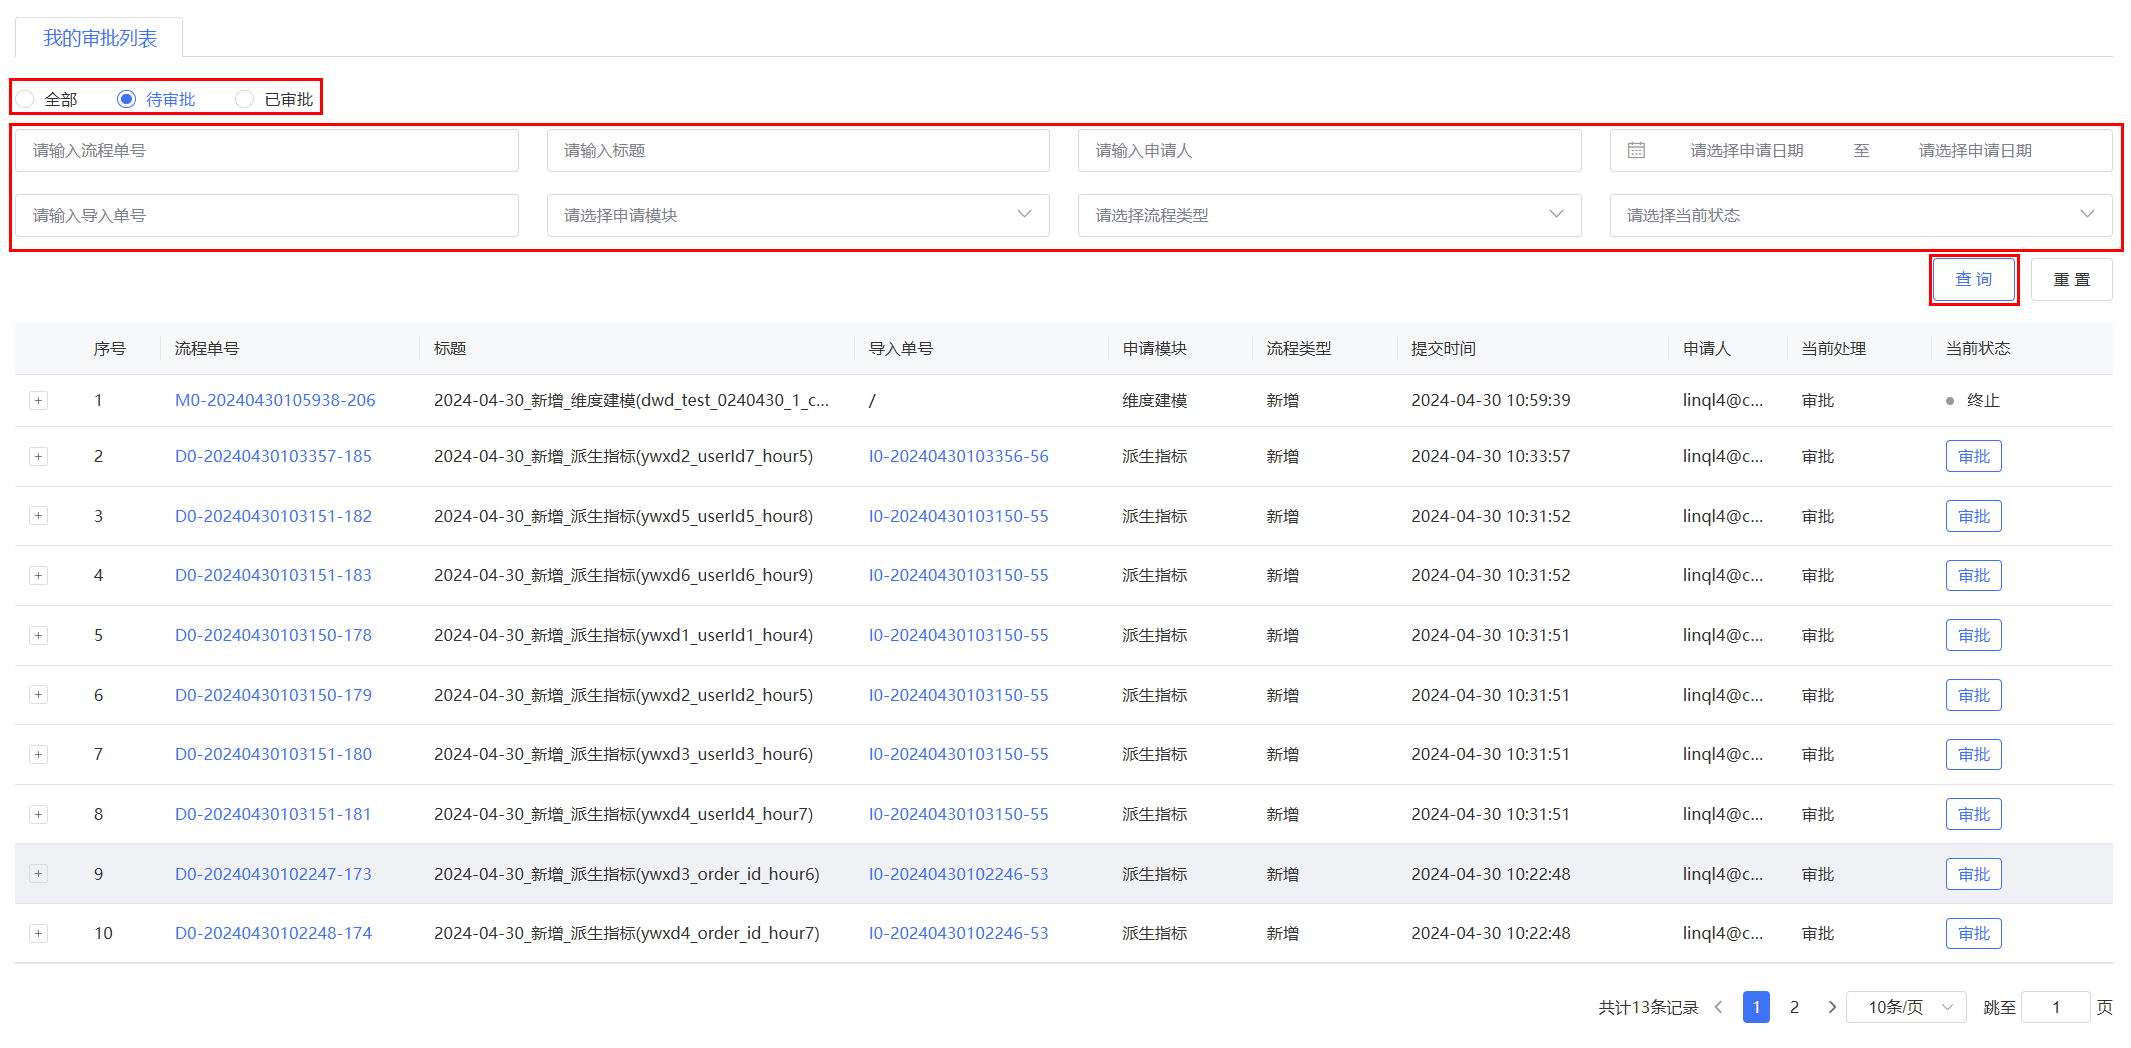
Task: Expand row 3 with plus icon
Action: (38, 516)
